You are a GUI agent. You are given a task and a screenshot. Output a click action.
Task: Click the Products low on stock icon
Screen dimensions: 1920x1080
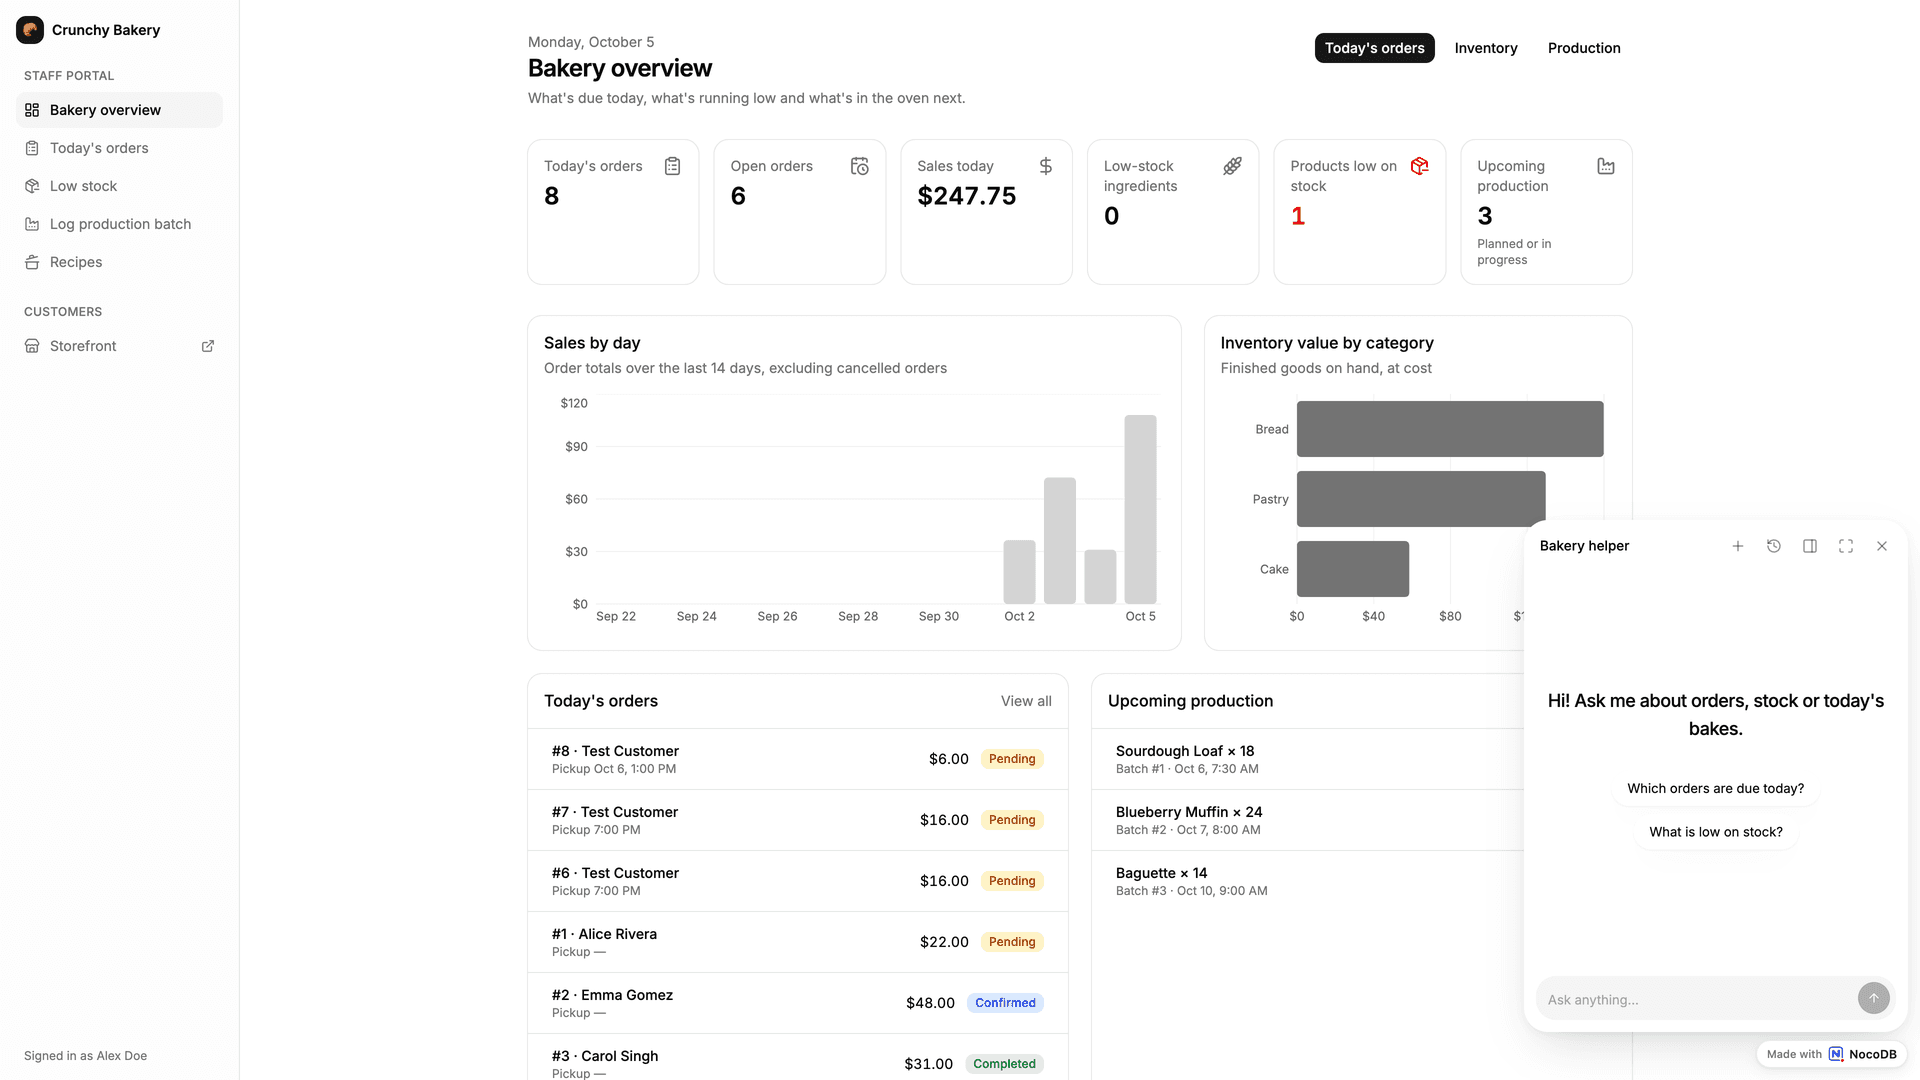pos(1419,166)
